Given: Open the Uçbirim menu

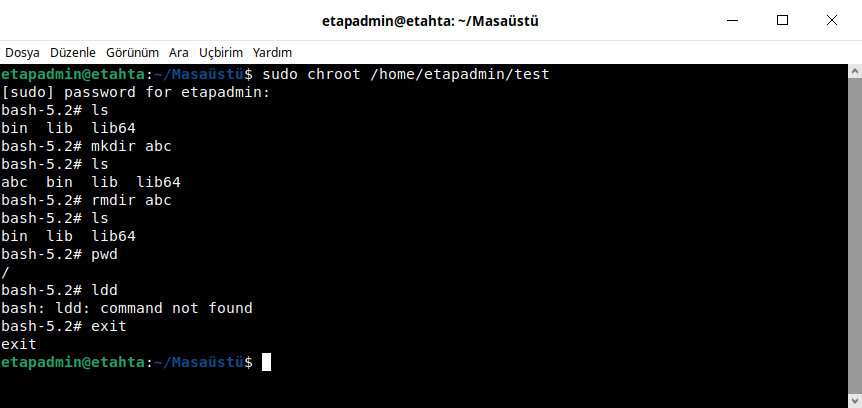Looking at the screenshot, I should pos(221,52).
